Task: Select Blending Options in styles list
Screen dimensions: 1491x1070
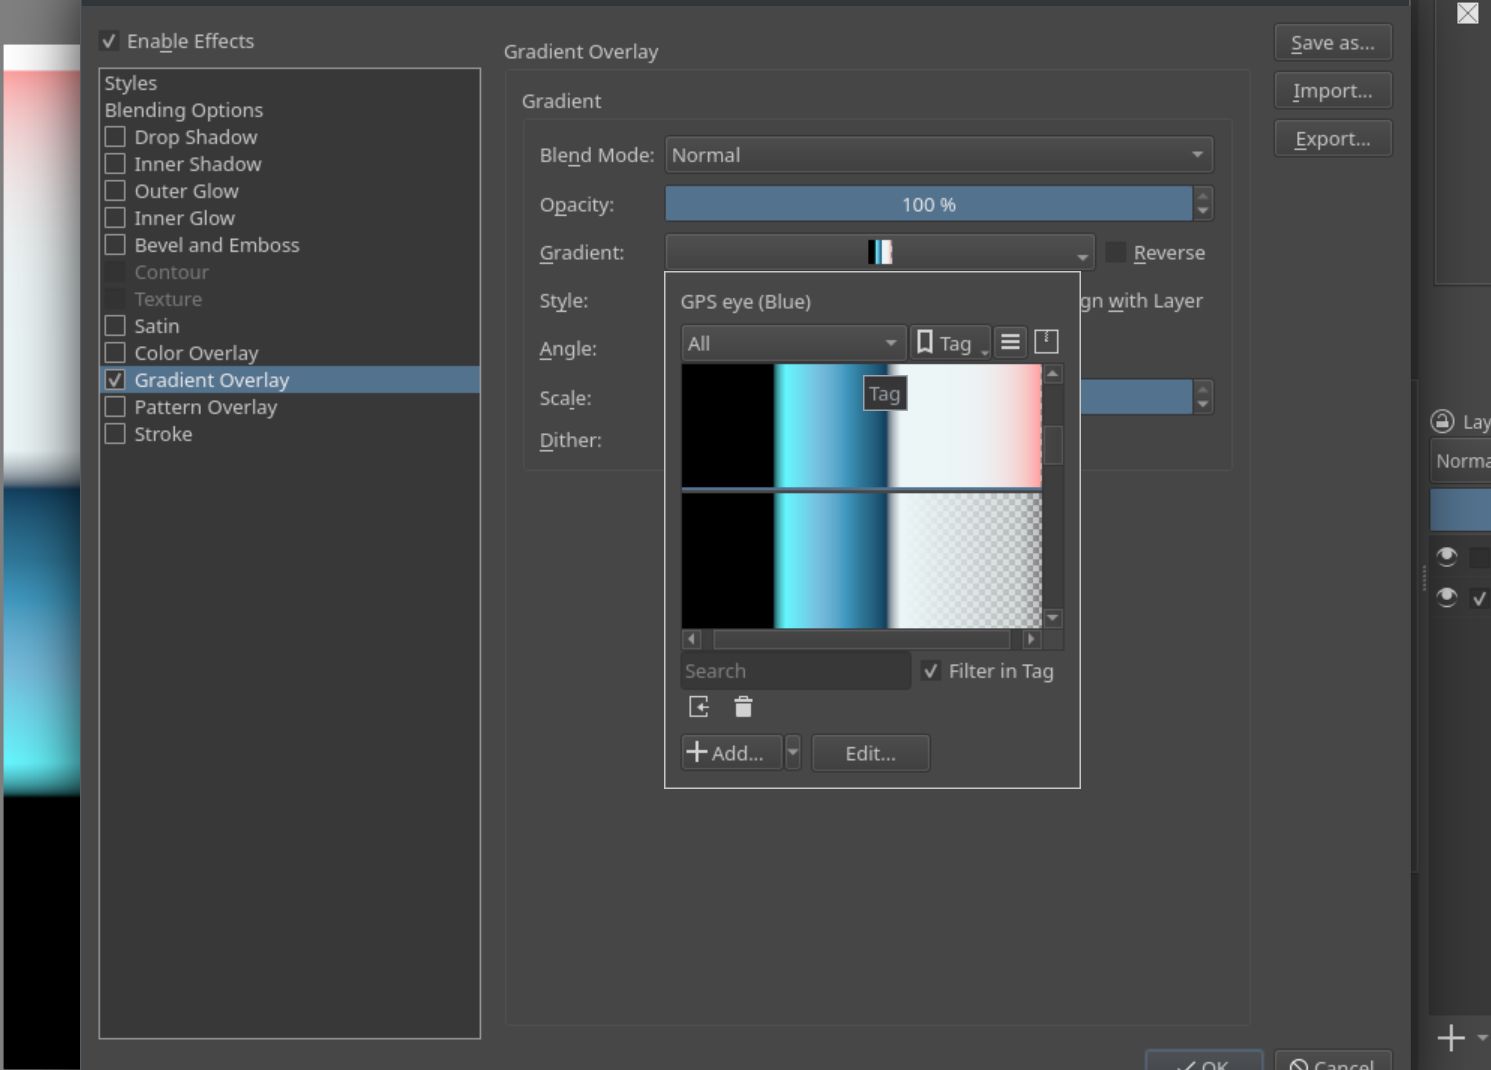Action: (x=184, y=110)
